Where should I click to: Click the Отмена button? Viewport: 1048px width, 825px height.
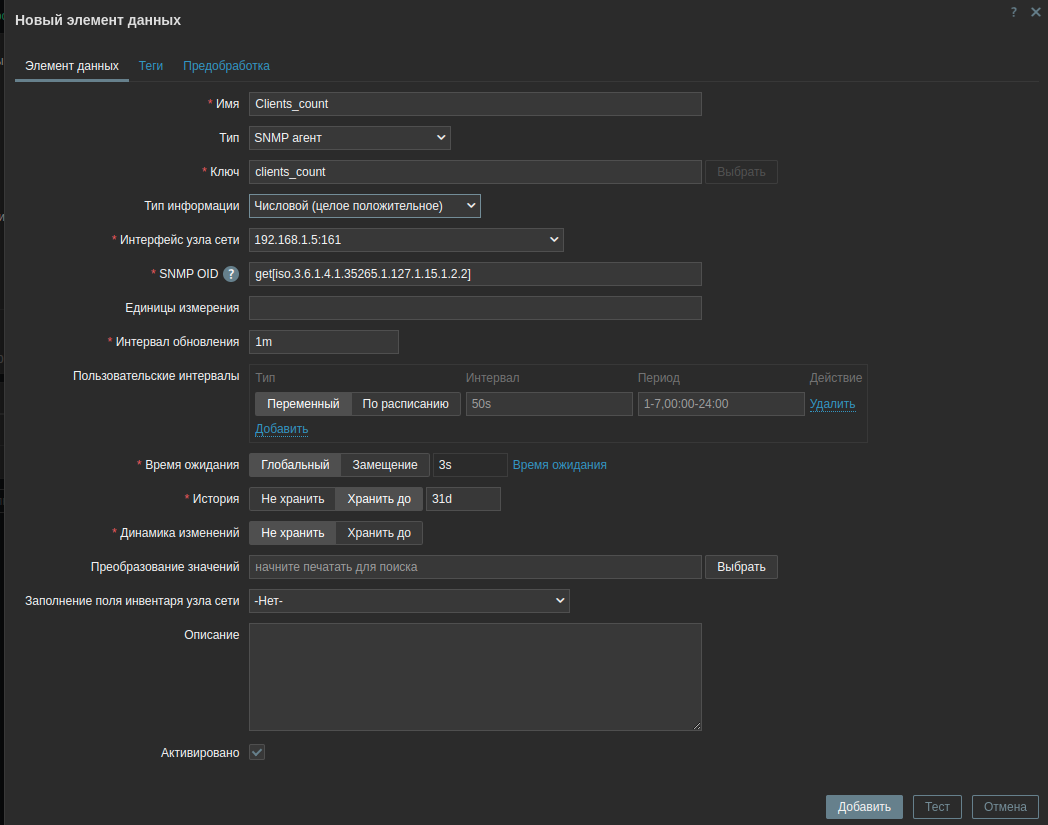click(1005, 807)
